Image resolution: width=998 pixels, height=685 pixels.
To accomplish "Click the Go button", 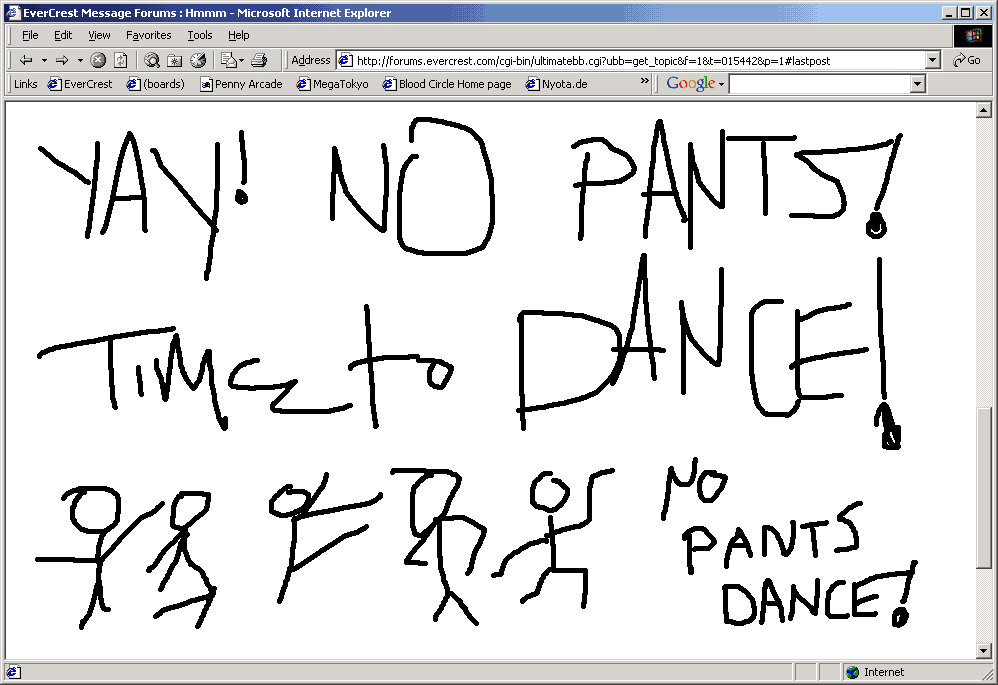I will [967, 60].
